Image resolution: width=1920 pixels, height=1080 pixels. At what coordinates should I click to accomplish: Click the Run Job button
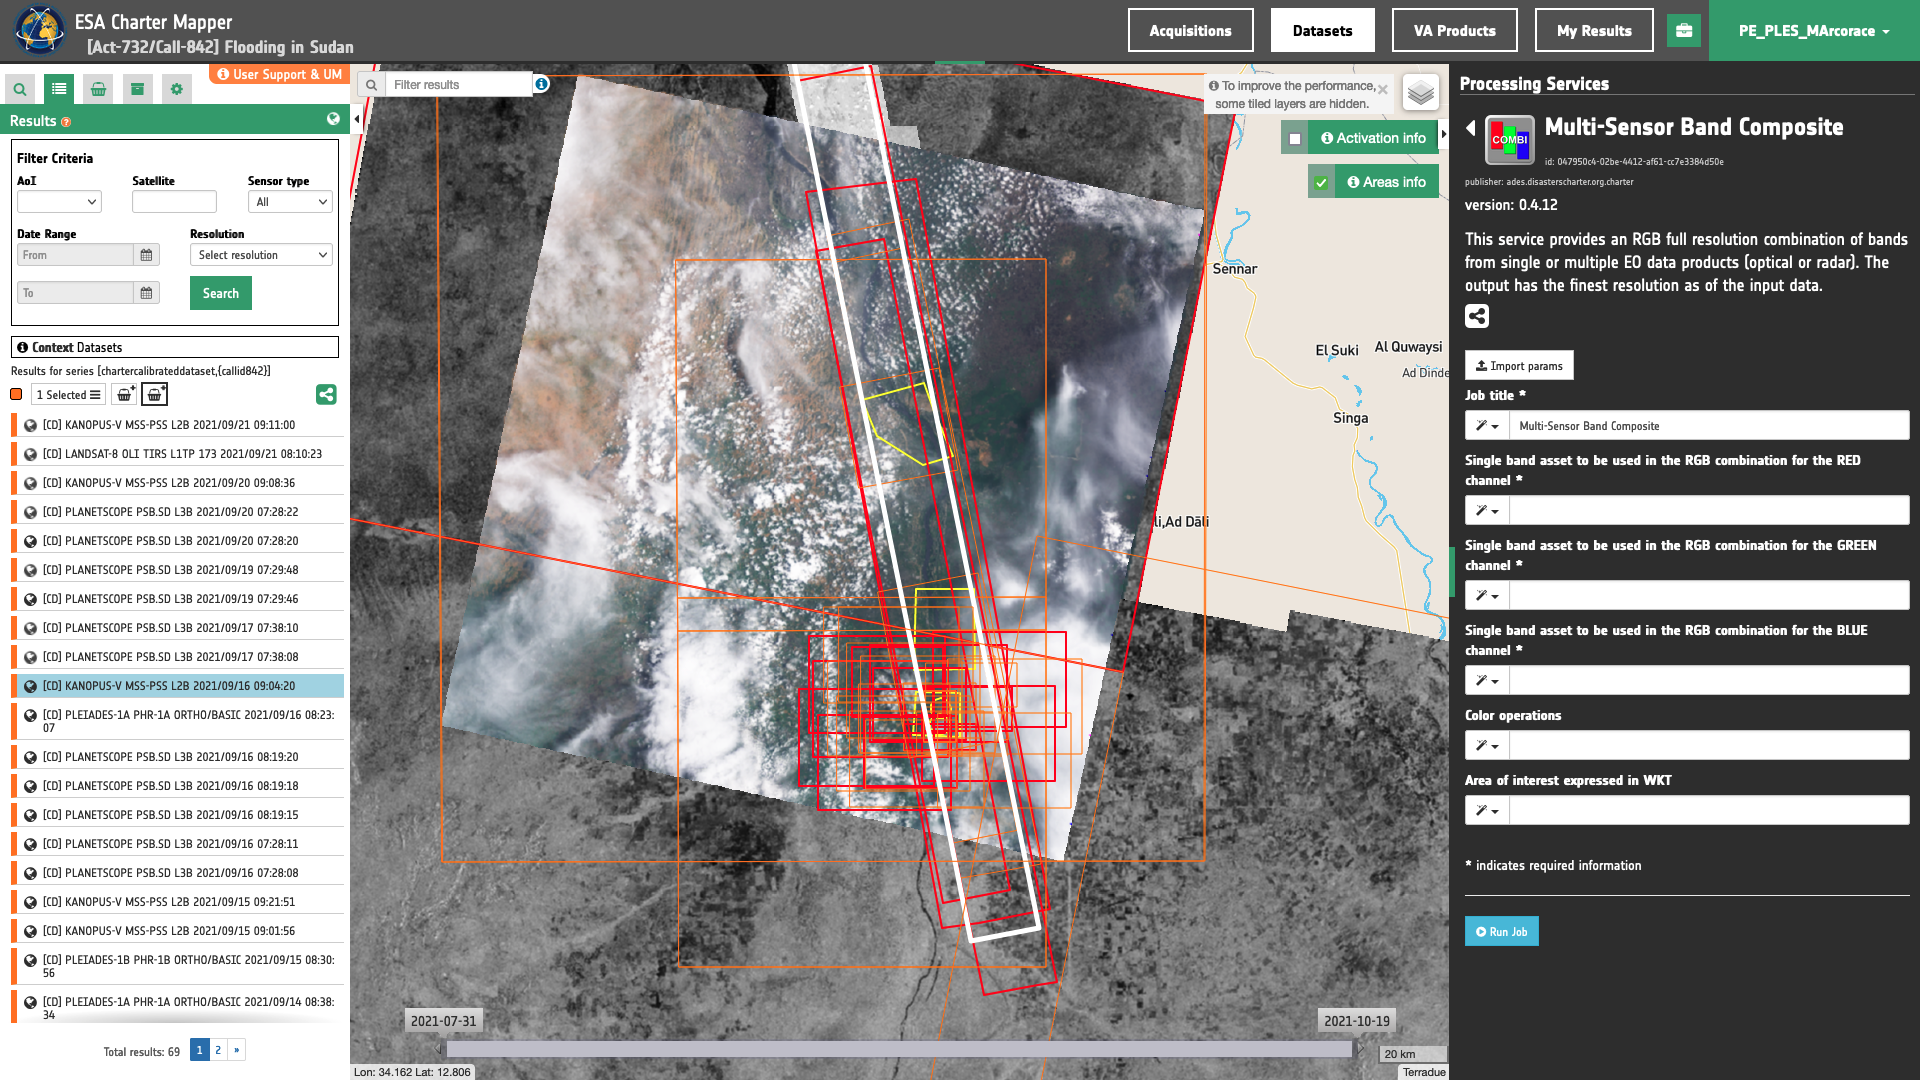click(x=1501, y=932)
